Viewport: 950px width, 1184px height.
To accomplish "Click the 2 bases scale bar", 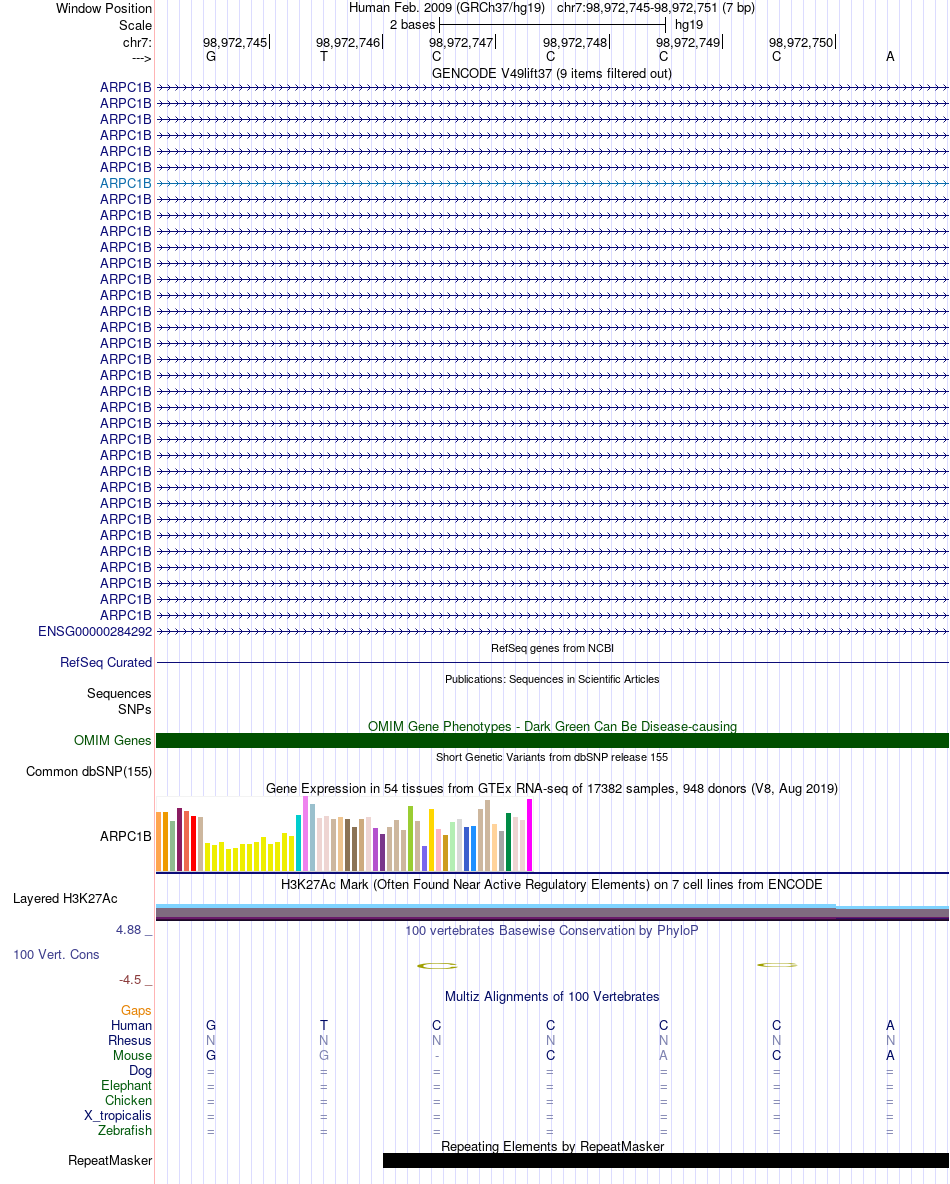I will pyautogui.click(x=552, y=24).
